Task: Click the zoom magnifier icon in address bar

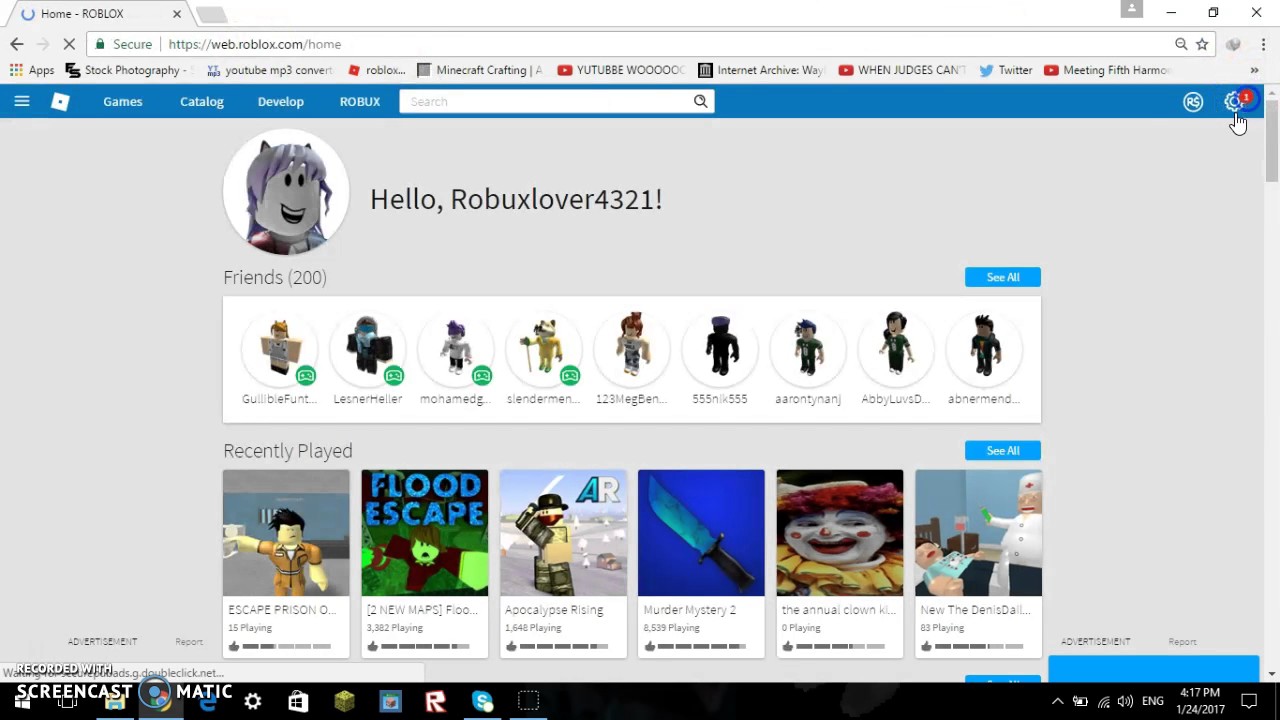Action: 1181,44
